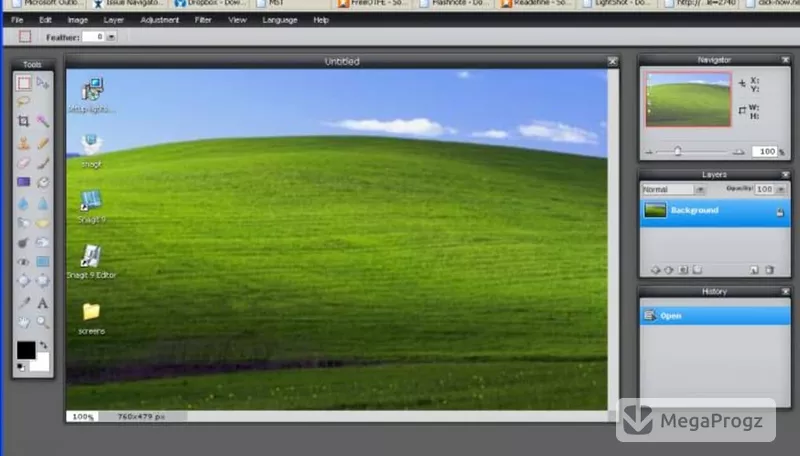800x456 pixels.
Task: Click the Navigator zoom percentage field
Action: point(764,151)
